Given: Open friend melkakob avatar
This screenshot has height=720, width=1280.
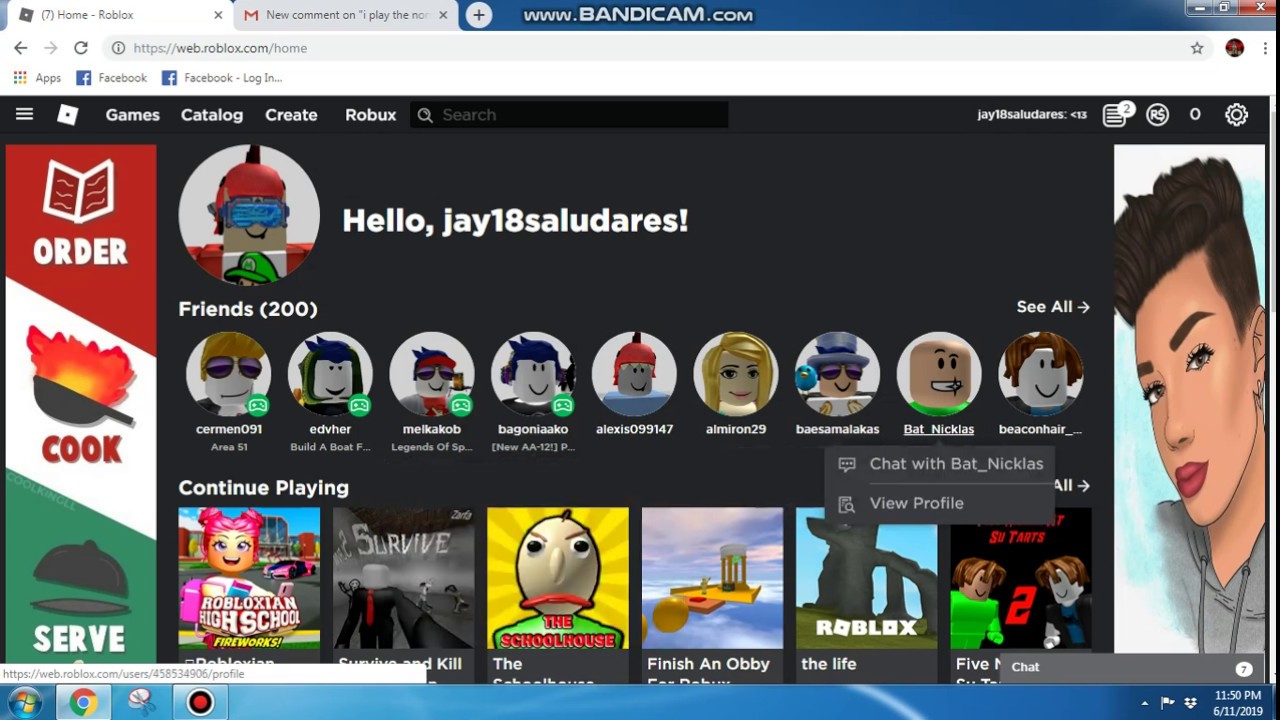Looking at the screenshot, I should 432,375.
